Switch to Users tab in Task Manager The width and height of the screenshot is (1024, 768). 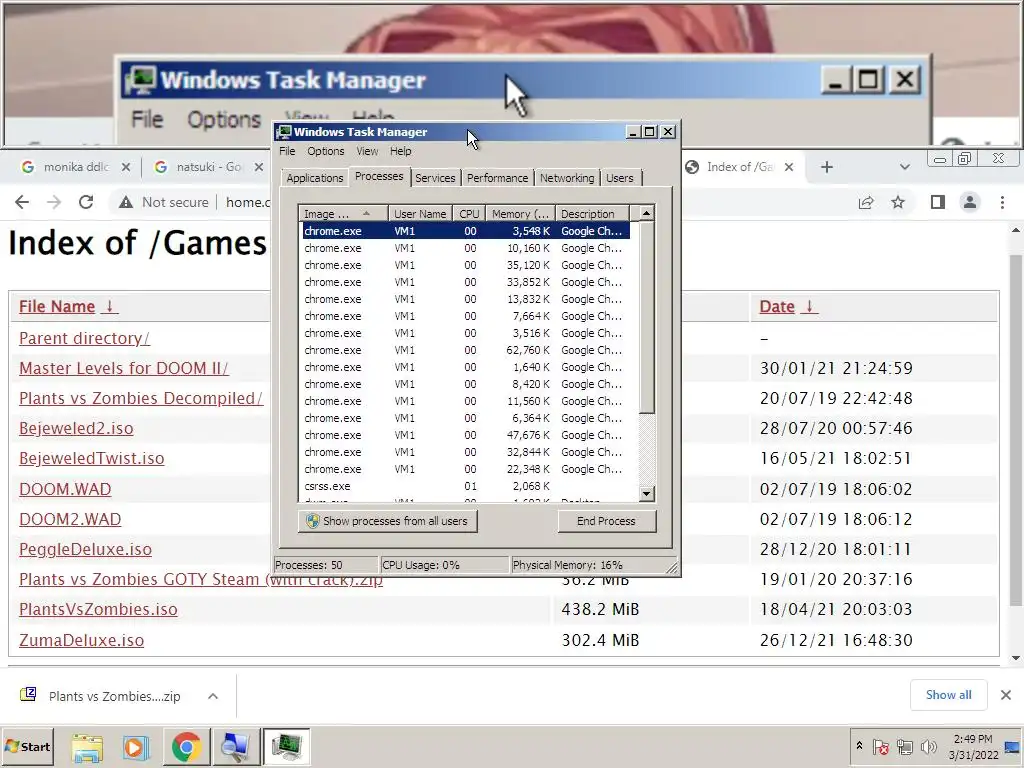[619, 178]
